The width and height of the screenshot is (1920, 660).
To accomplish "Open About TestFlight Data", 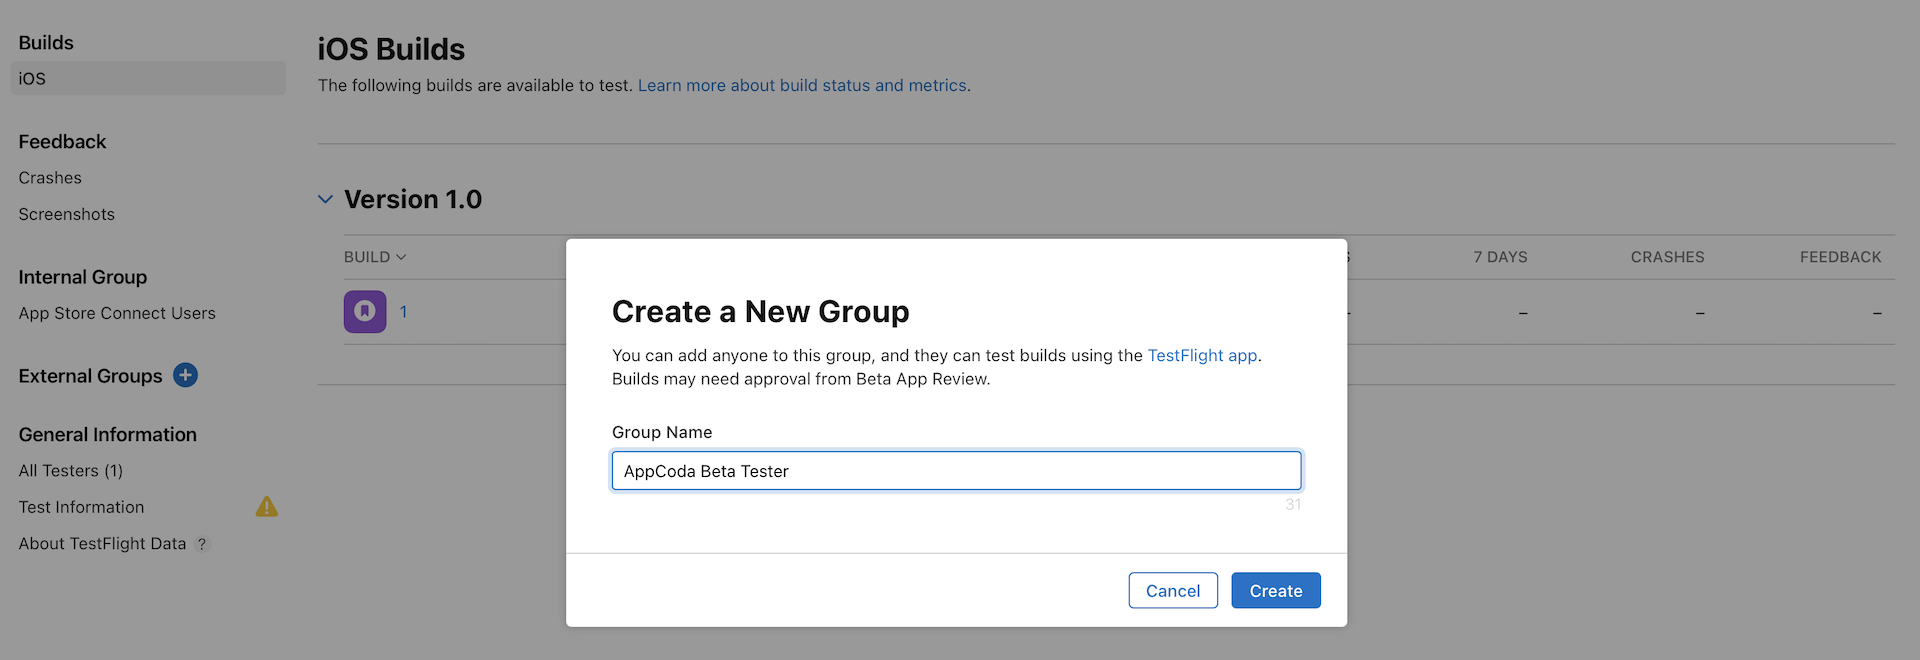I will coord(102,544).
